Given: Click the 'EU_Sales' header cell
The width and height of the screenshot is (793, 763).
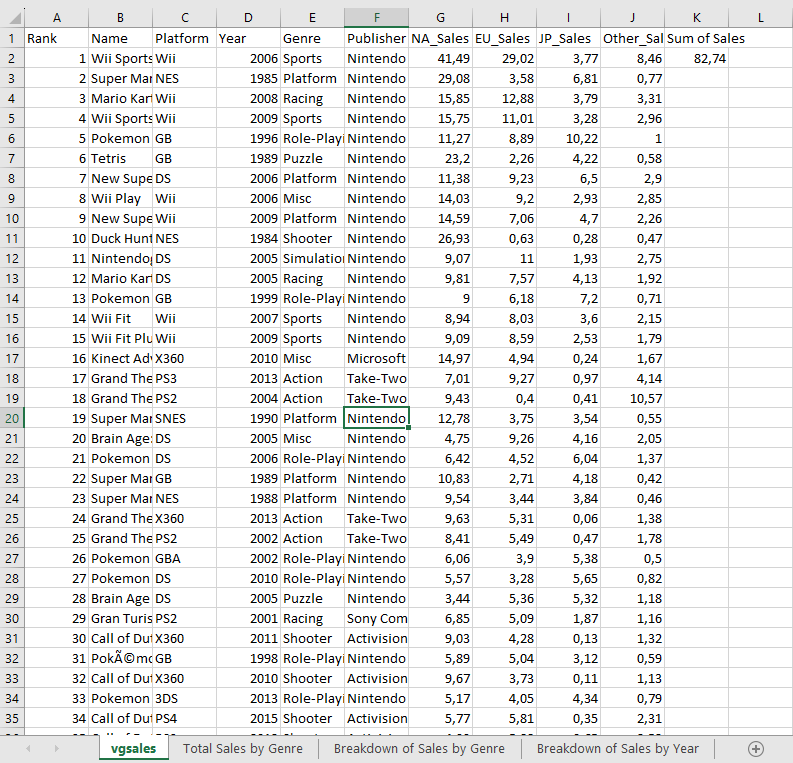Looking at the screenshot, I should tap(504, 38).
